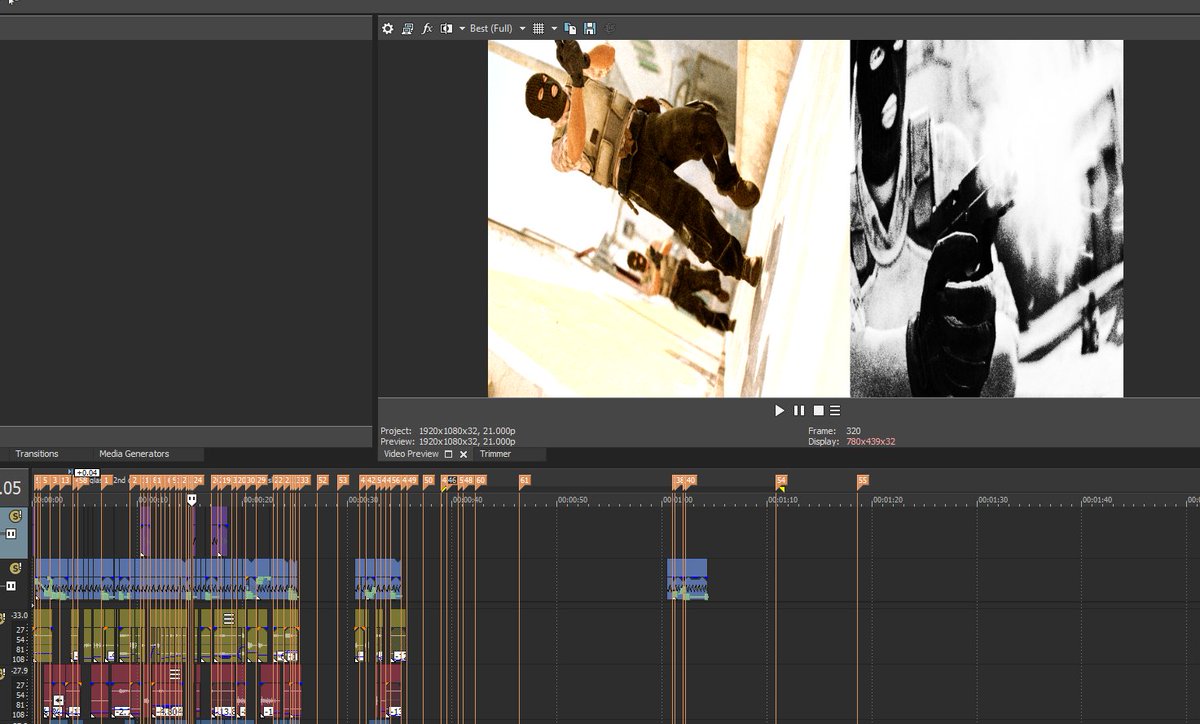Viewport: 1200px width, 724px height.
Task: Jump to marker 60 on timeline
Action: [480, 481]
